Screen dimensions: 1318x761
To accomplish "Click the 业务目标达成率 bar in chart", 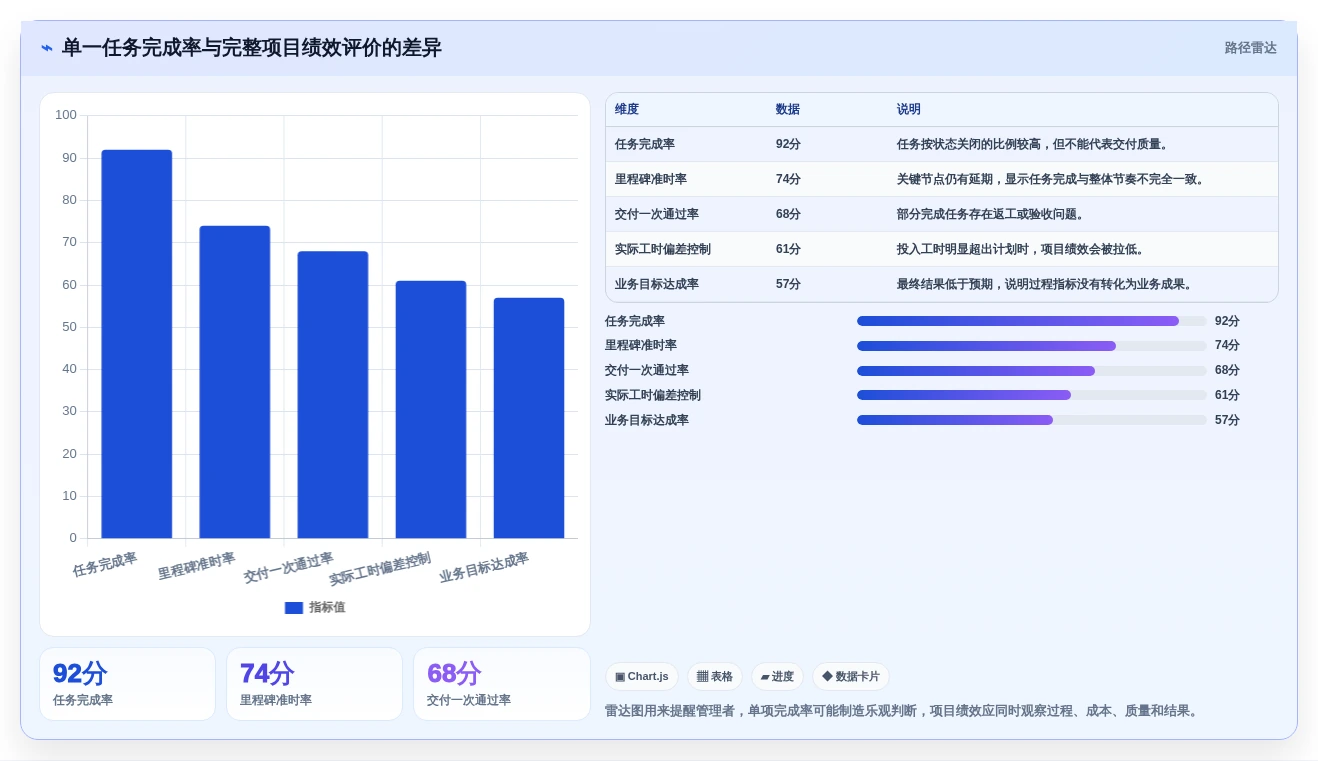I will [529, 418].
